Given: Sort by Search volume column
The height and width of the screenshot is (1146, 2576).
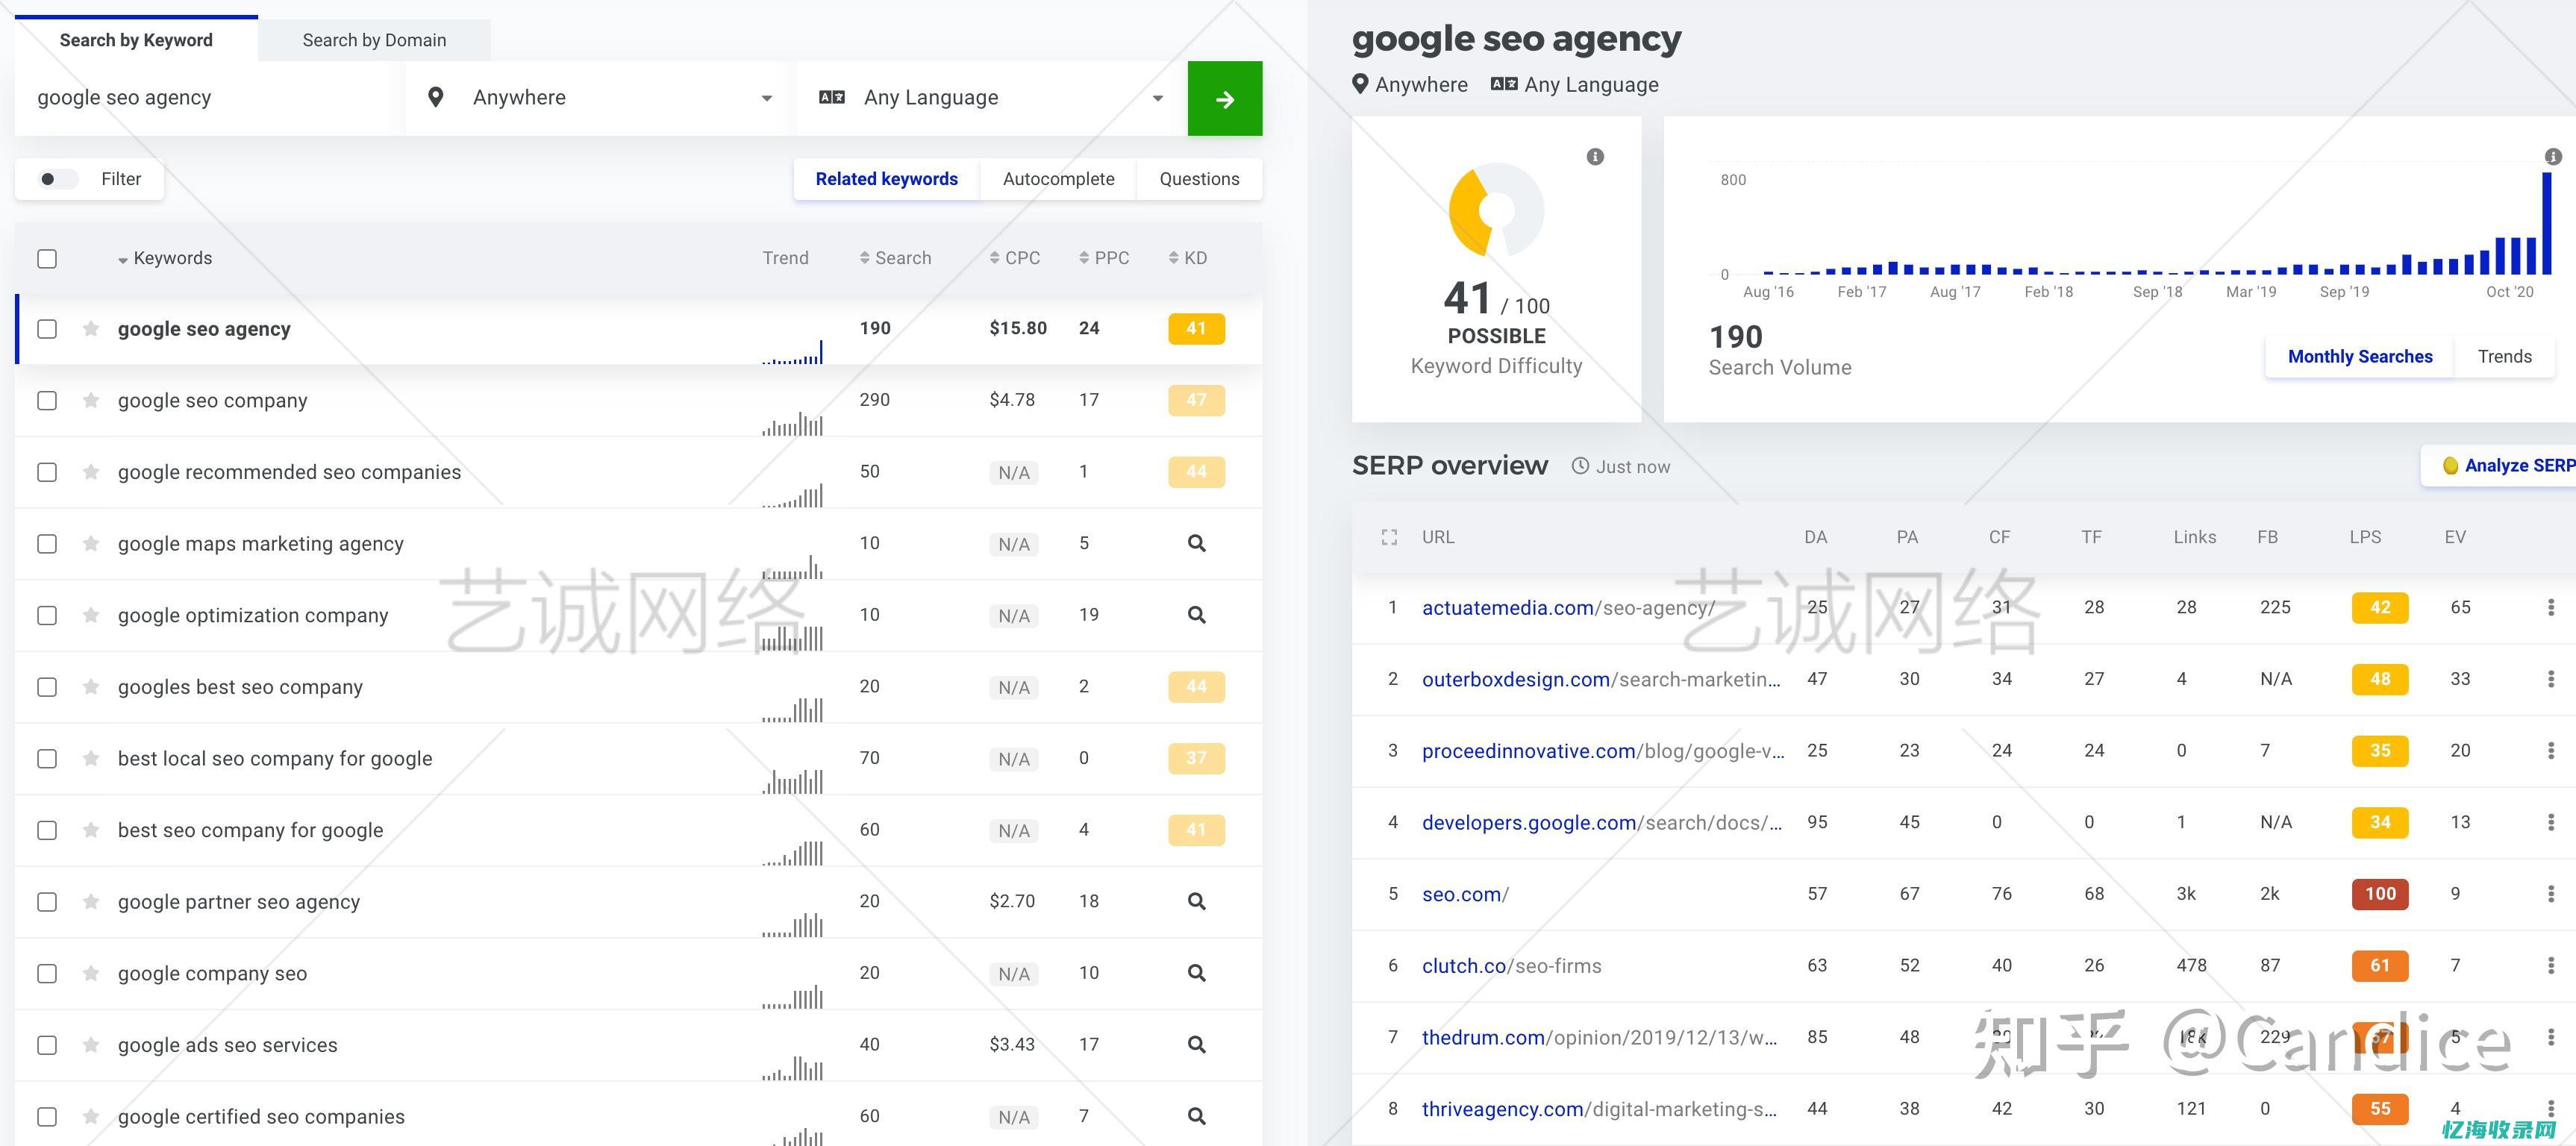Looking at the screenshot, I should [x=895, y=258].
